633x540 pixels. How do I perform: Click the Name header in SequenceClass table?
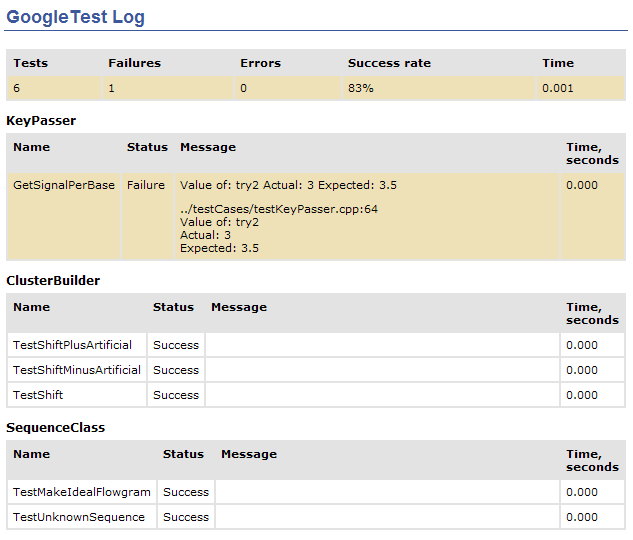click(x=31, y=454)
